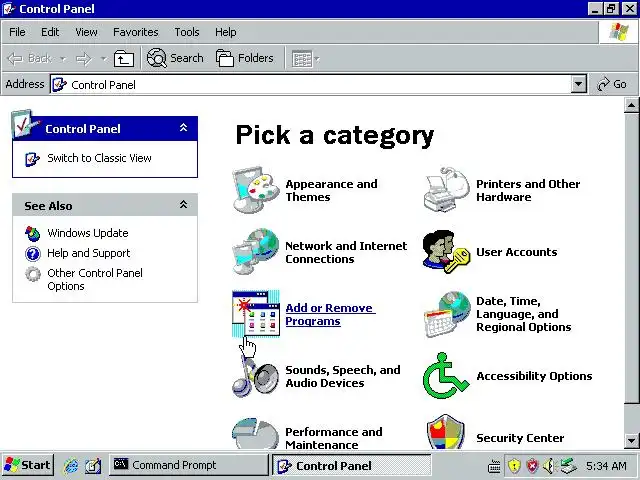Click the green Accessibility Options wheelchair icon

[446, 376]
